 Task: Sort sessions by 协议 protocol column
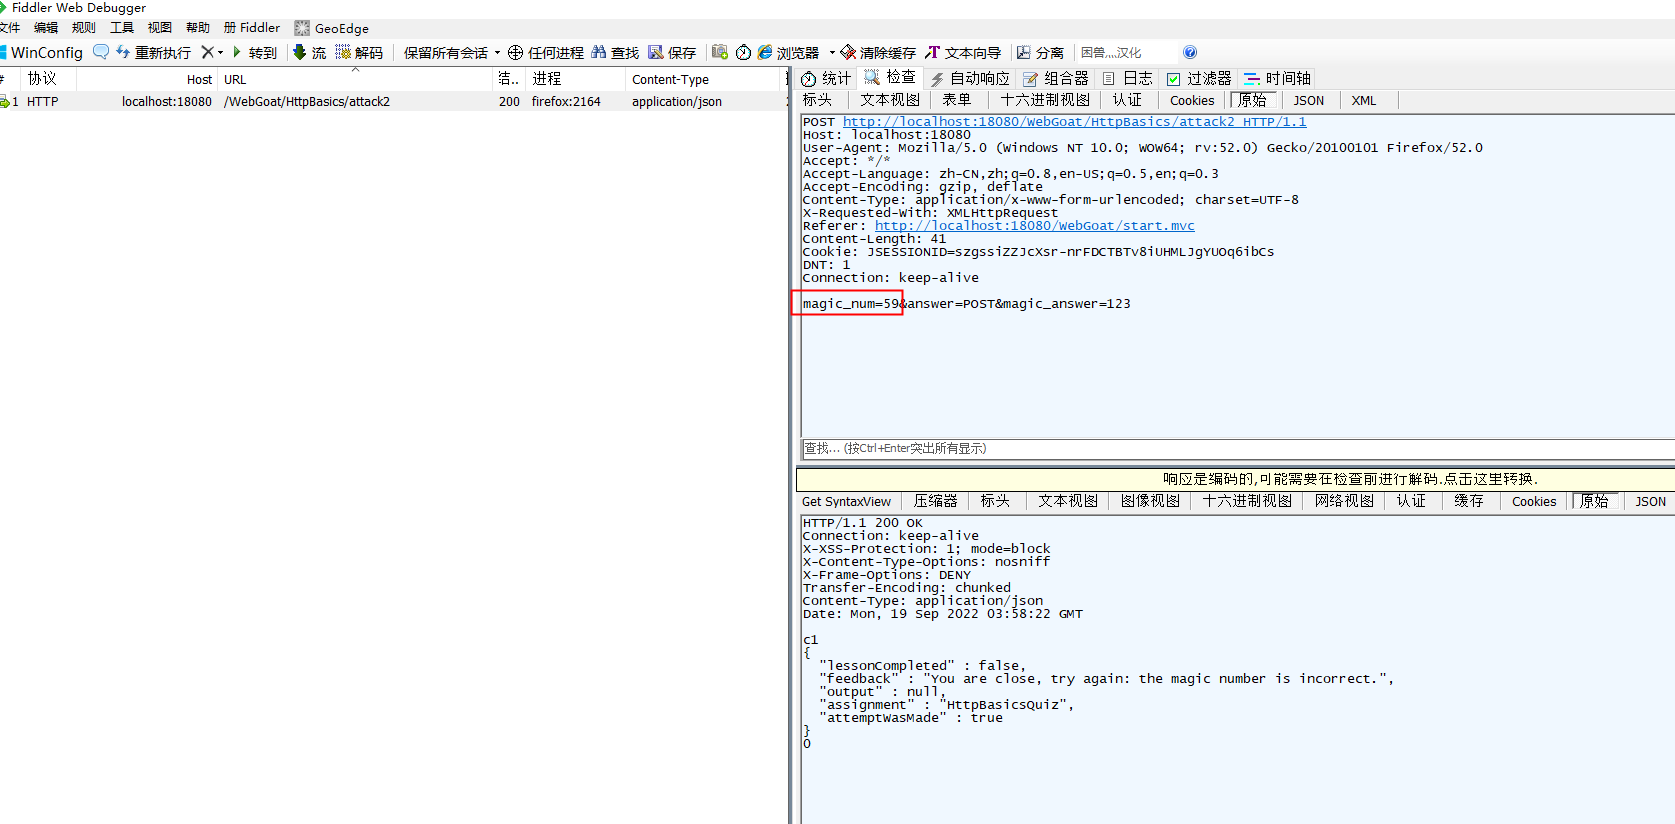point(47,79)
